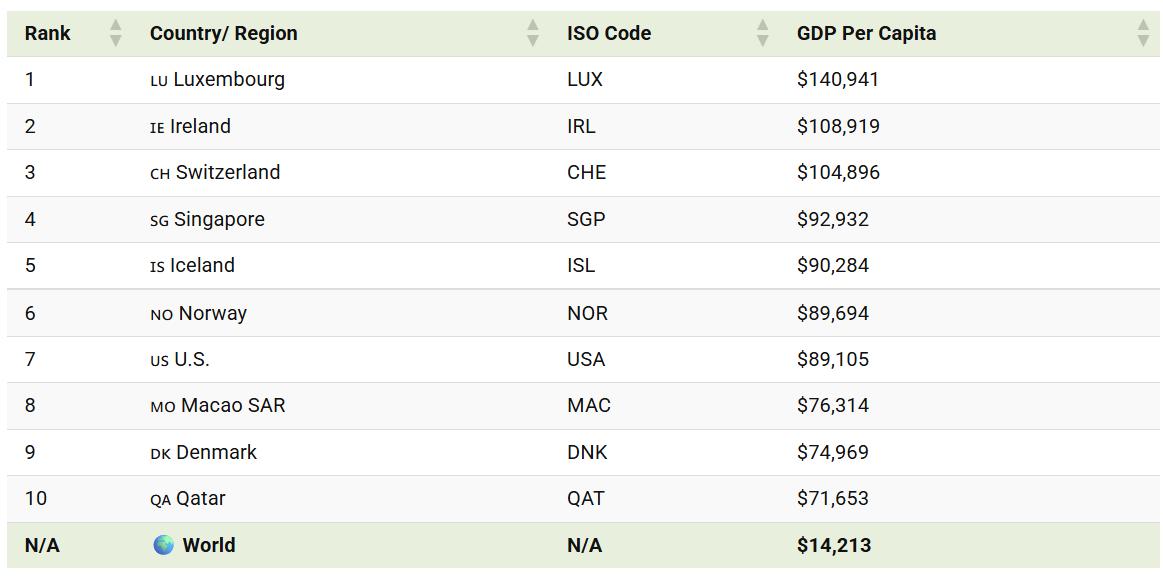Sort table by Rank column arrows

click(115, 33)
